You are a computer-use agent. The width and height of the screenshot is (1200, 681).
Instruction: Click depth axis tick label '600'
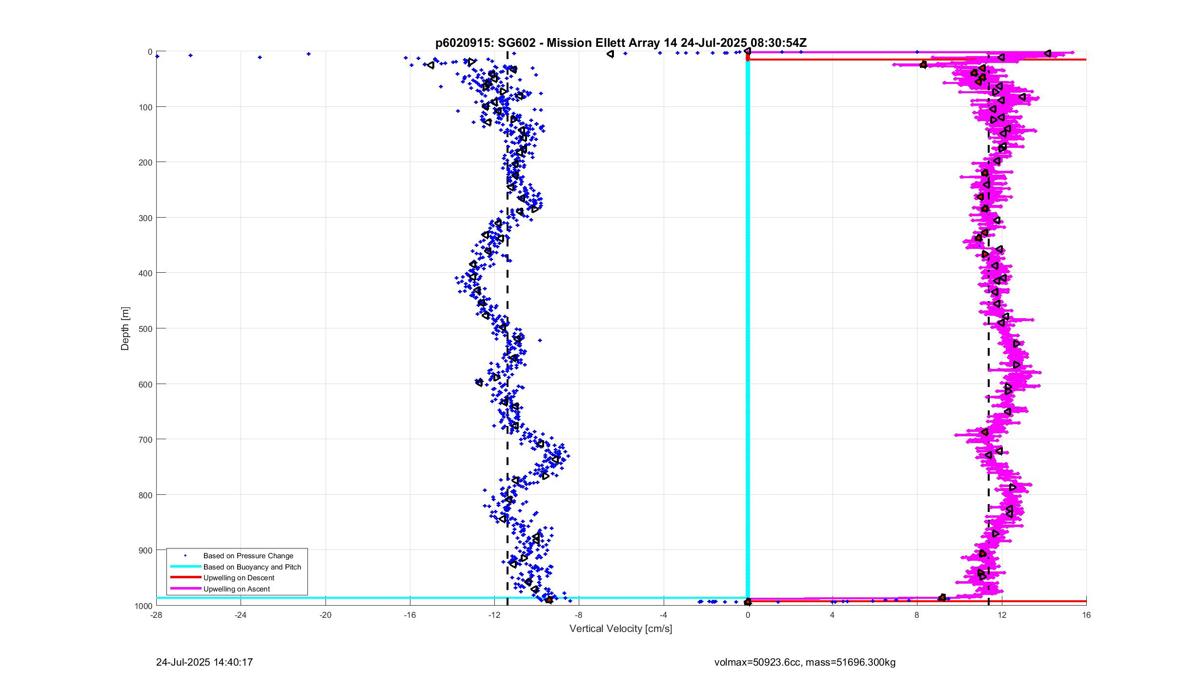[144, 384]
